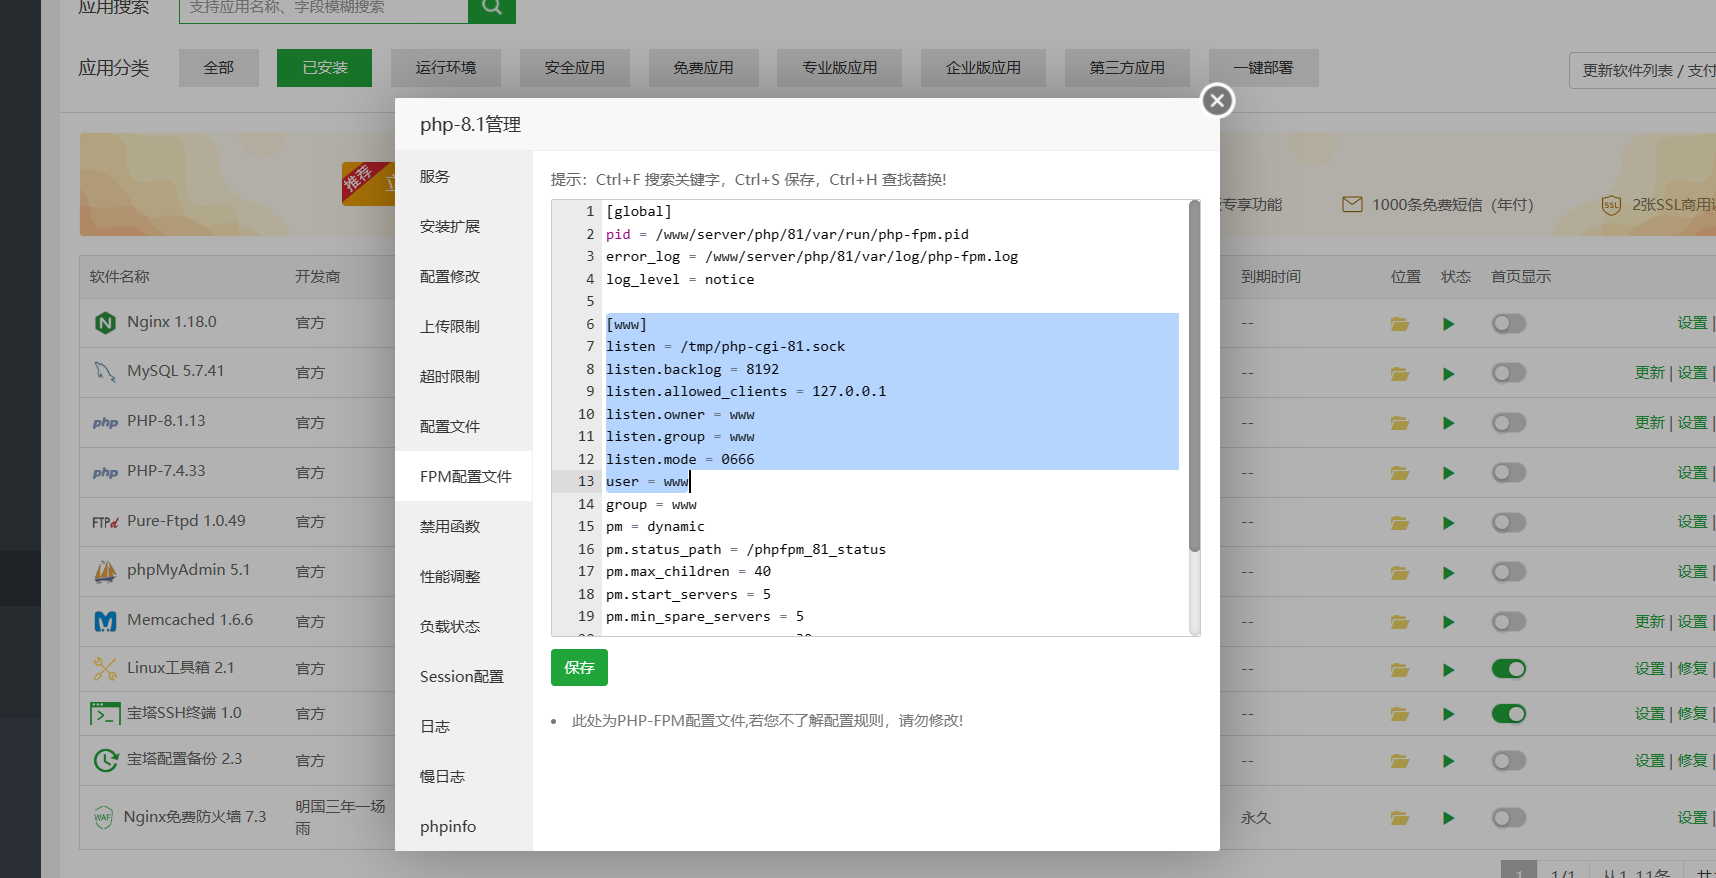Click the Linux工具箱 tools icon

pyautogui.click(x=105, y=668)
